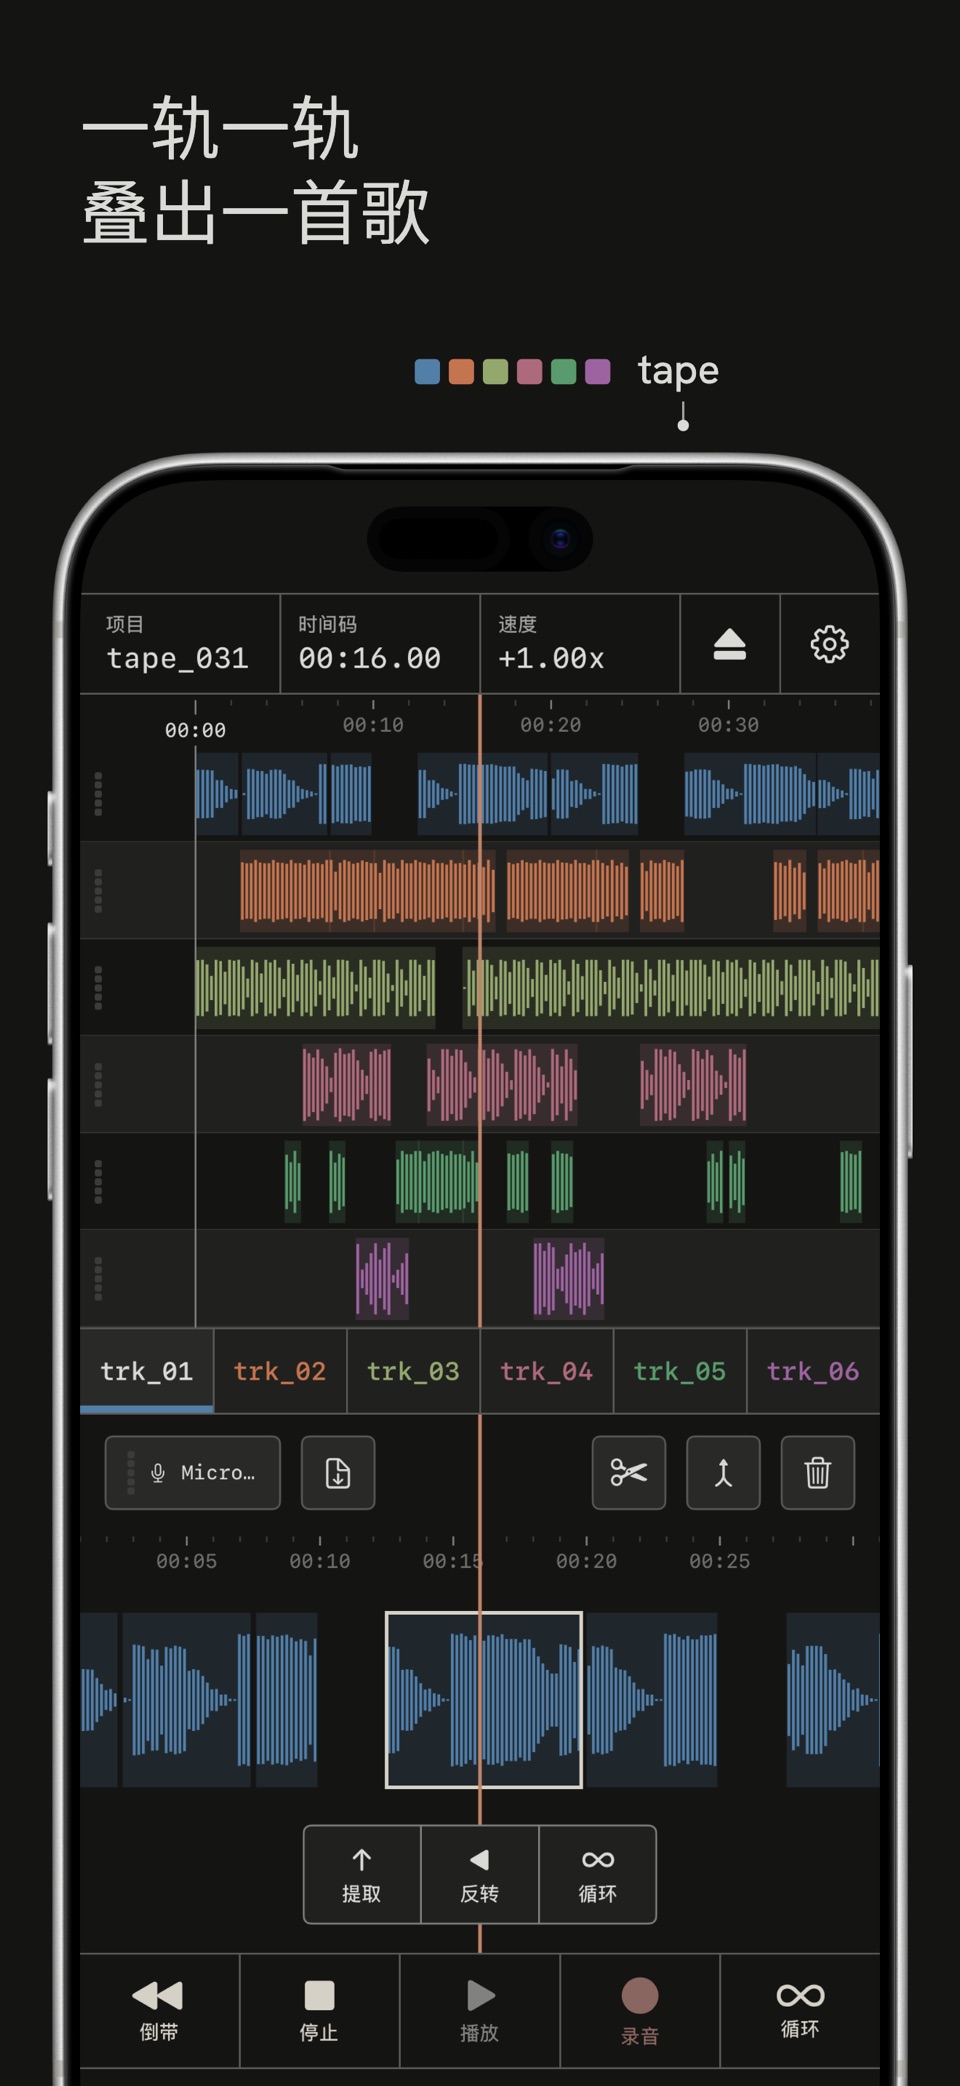
Task: Select the highlighted blue clip in the editor
Action: [484, 1699]
